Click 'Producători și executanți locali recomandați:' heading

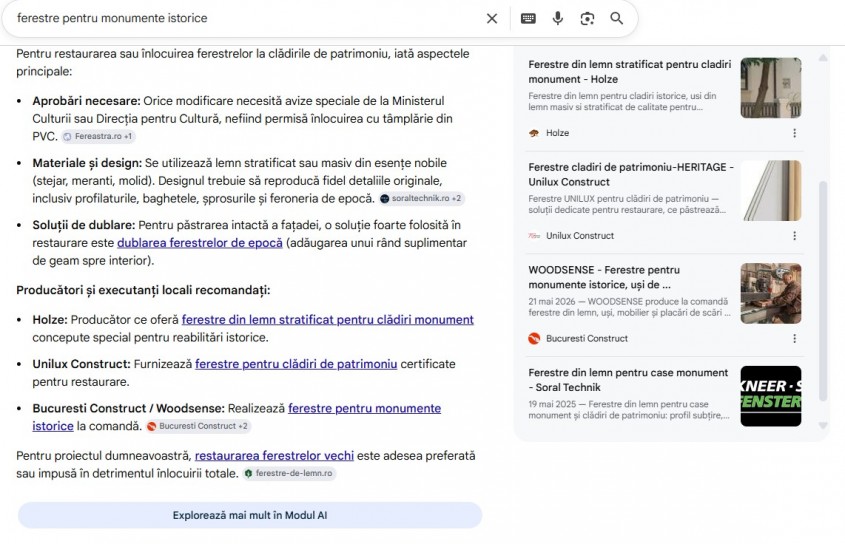[143, 290]
